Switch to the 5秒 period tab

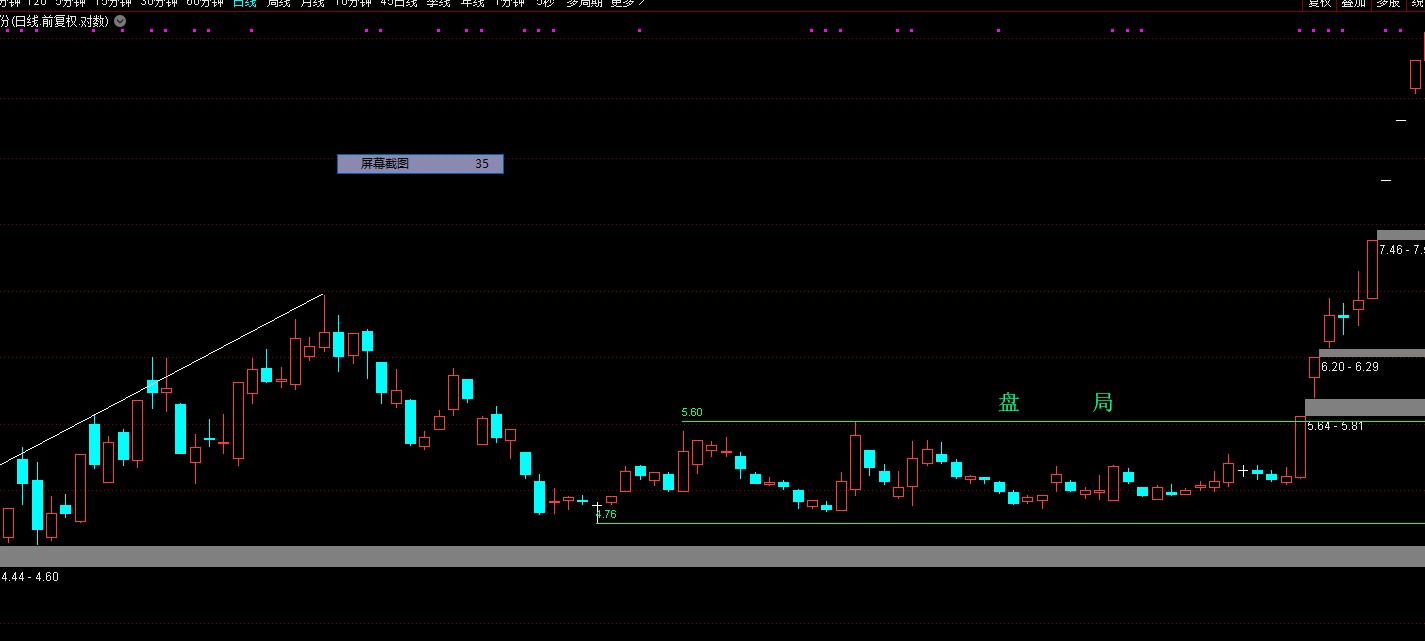coord(545,3)
